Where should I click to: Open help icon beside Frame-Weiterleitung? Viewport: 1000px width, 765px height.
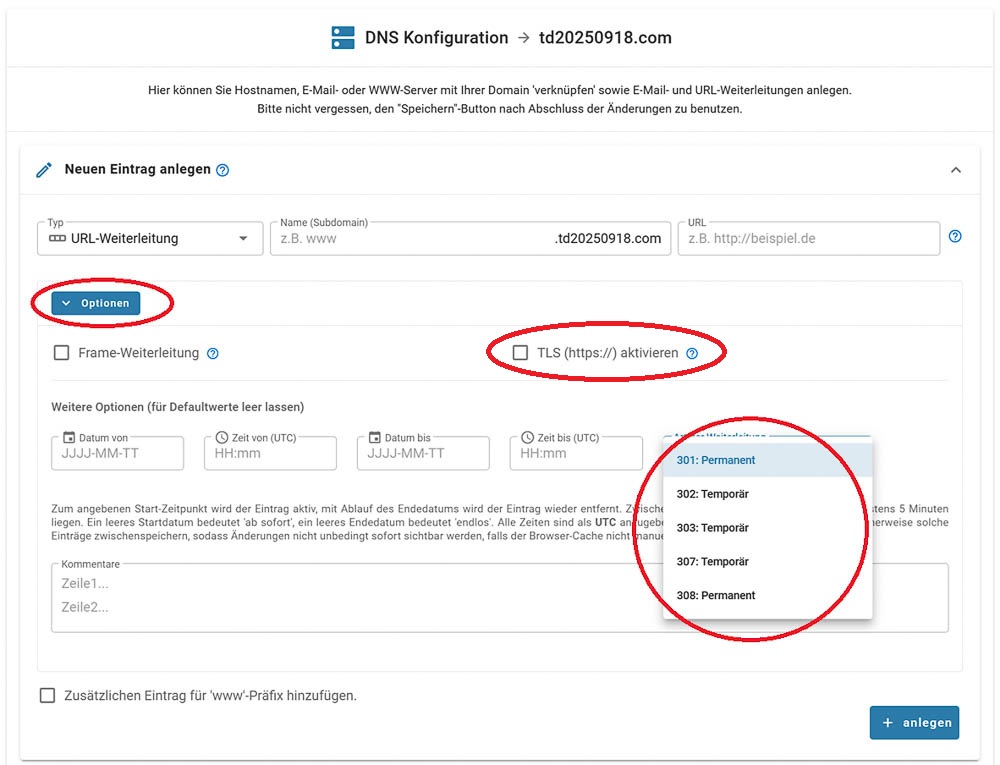tap(212, 353)
